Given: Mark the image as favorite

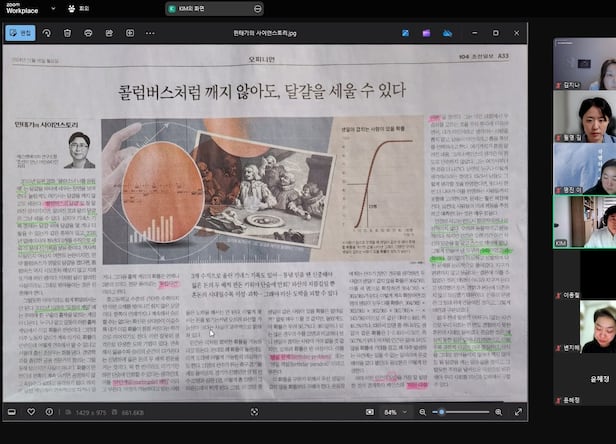Looking at the screenshot, I should [x=31, y=411].
